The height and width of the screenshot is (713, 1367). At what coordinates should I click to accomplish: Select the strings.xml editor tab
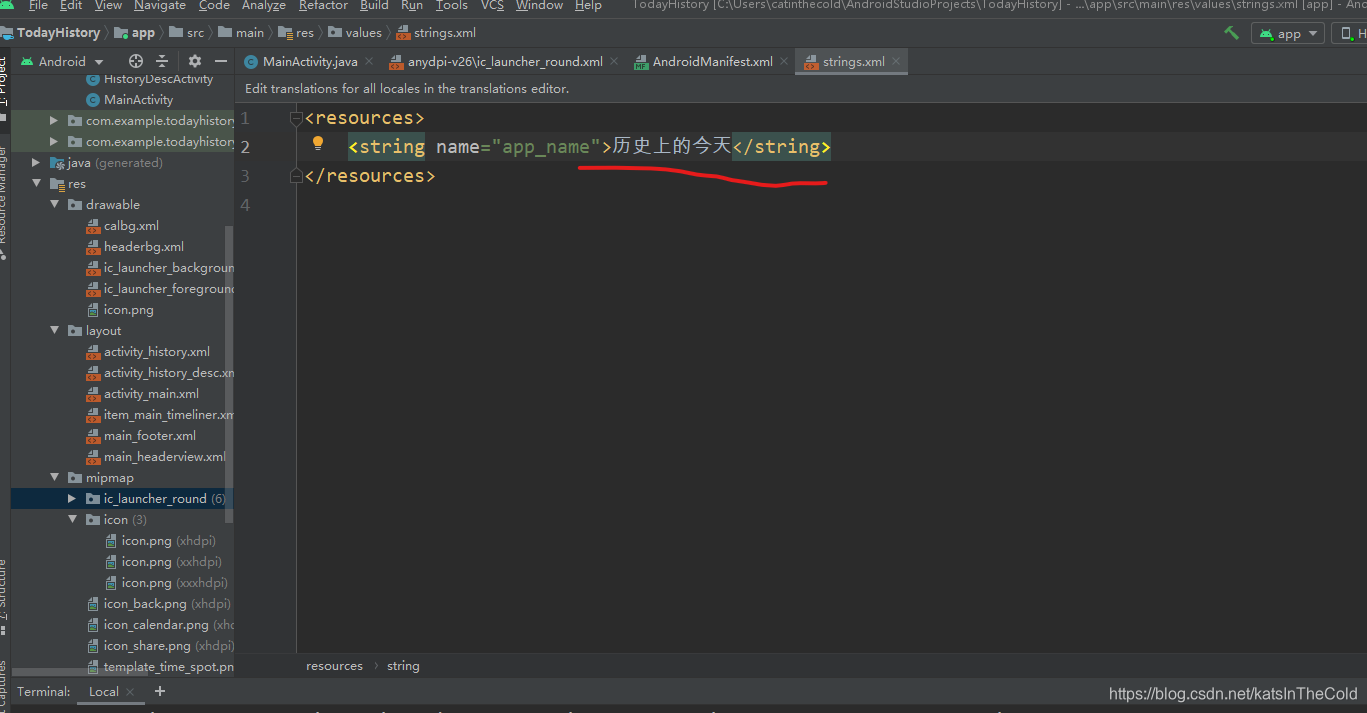(853, 61)
